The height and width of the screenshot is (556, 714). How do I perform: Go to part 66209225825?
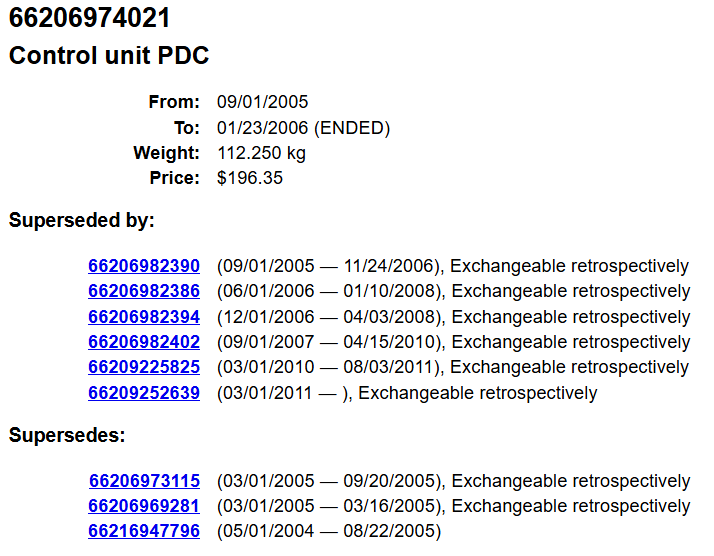pyautogui.click(x=144, y=367)
